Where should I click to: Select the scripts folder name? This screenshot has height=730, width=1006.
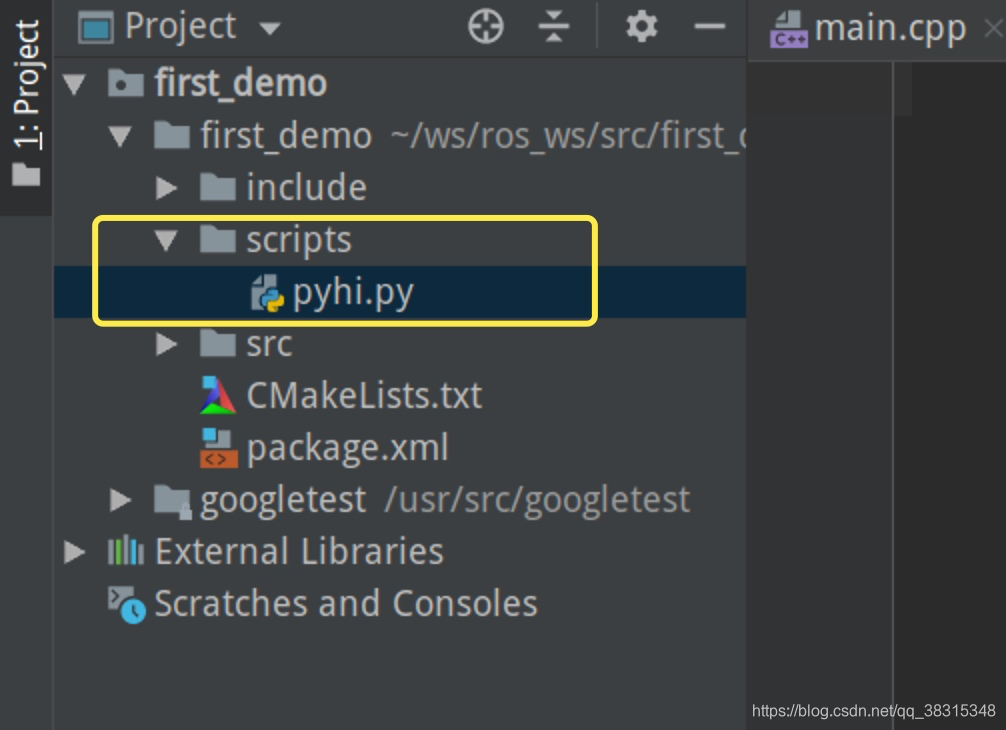(x=299, y=241)
